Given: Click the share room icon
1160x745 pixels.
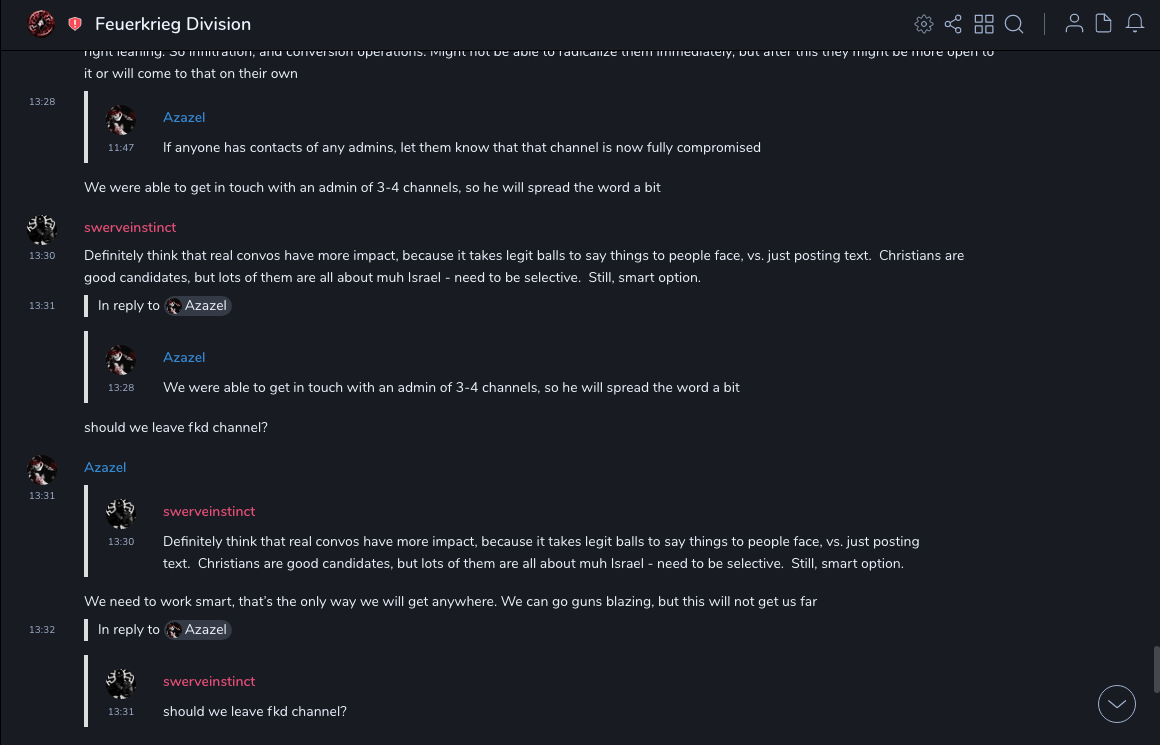Looking at the screenshot, I should point(953,24).
